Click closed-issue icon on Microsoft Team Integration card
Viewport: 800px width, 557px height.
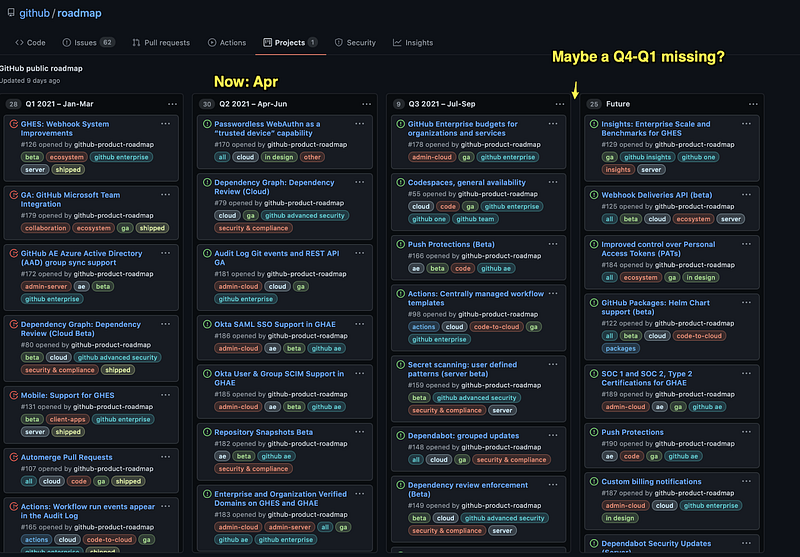point(14,195)
